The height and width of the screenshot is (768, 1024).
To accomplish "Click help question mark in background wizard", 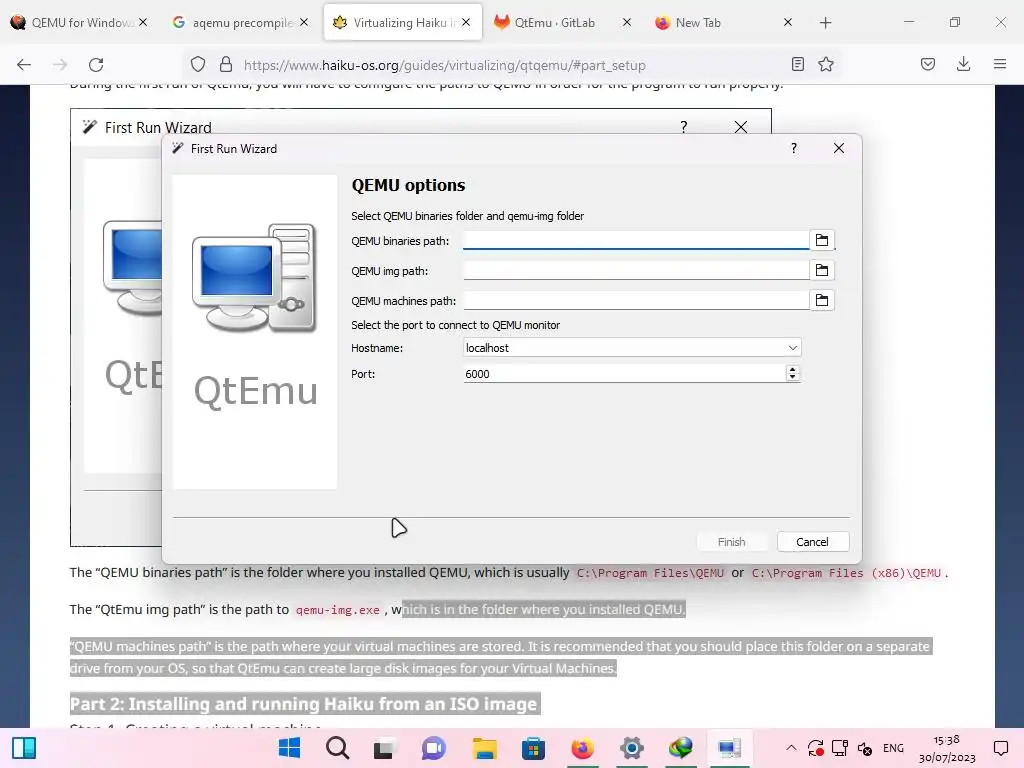I will click(x=684, y=127).
